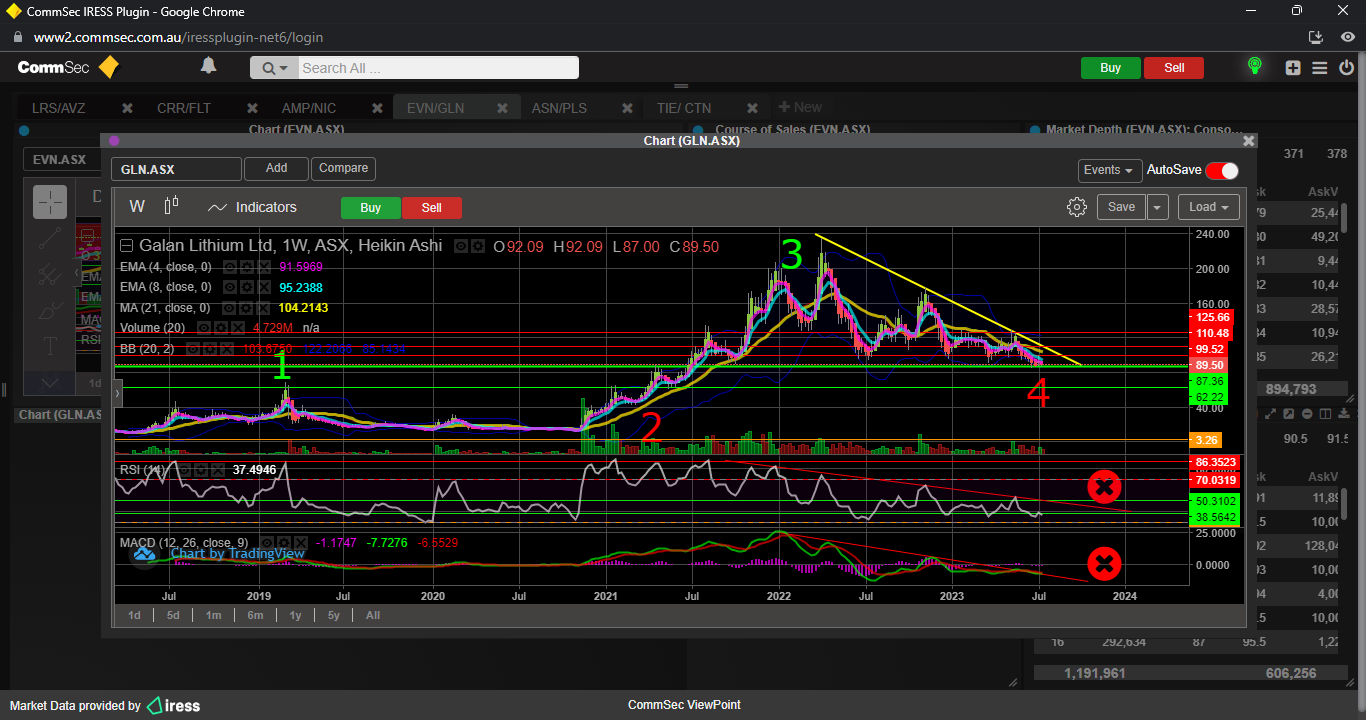1366x720 pixels.
Task: Hide the EMA (8, close, 0) indicator
Action: click(x=229, y=287)
